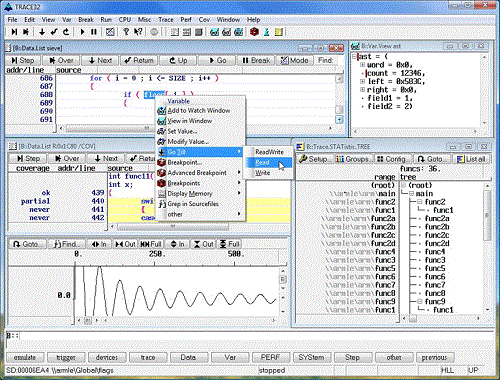Click the PERF softkey button at bottom
Image resolution: width=500 pixels, height=380 pixels.
pos(270,357)
